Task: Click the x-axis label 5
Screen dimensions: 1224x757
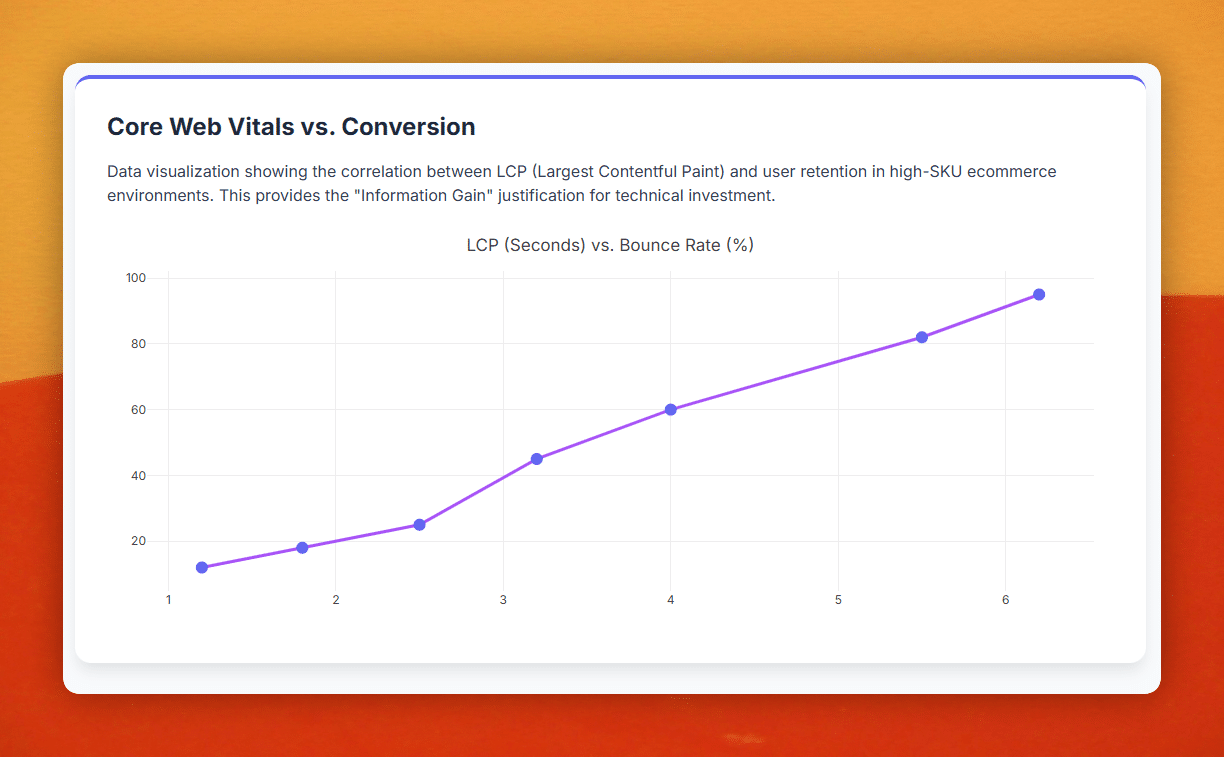Action: 838,600
